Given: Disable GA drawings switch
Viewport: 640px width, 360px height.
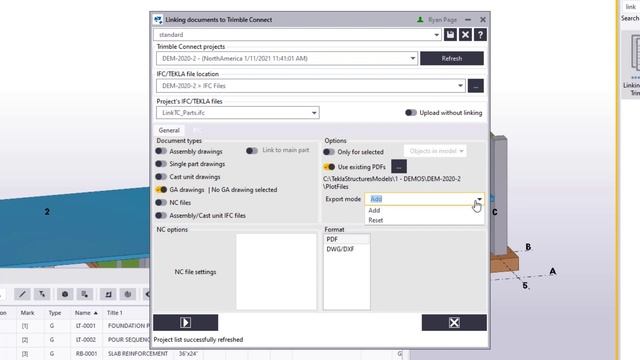Looking at the screenshot, I should 161,189.
